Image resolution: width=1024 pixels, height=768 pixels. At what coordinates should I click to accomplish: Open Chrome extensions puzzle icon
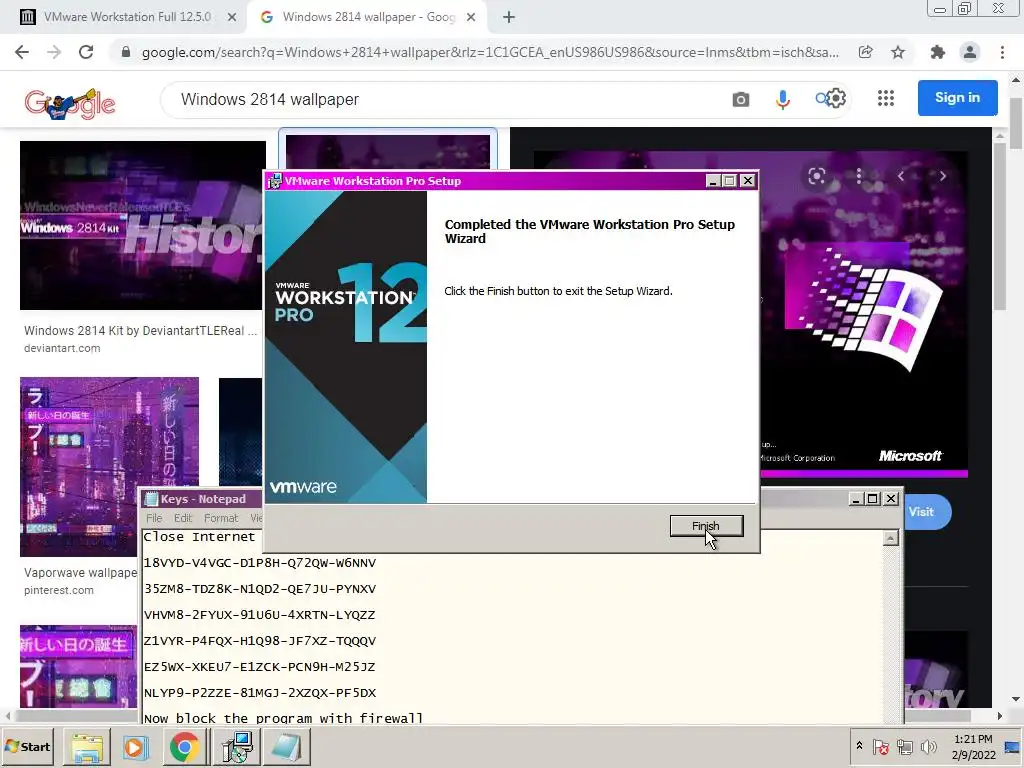click(x=938, y=52)
